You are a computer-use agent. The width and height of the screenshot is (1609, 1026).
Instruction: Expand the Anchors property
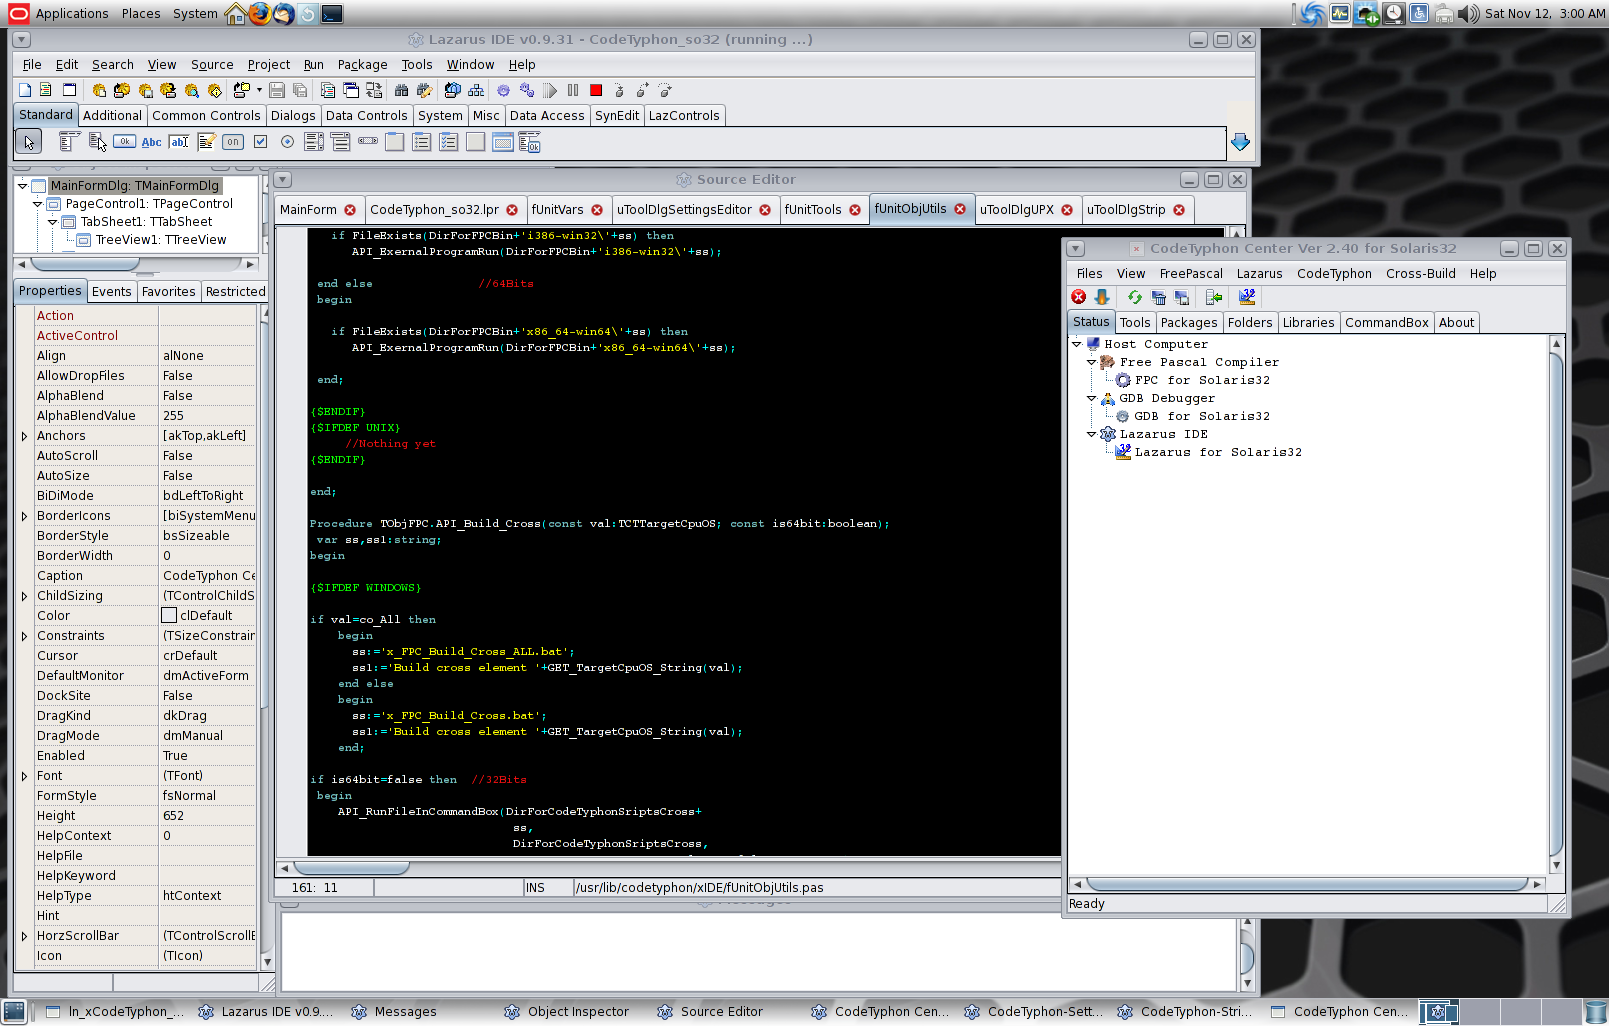(x=24, y=436)
